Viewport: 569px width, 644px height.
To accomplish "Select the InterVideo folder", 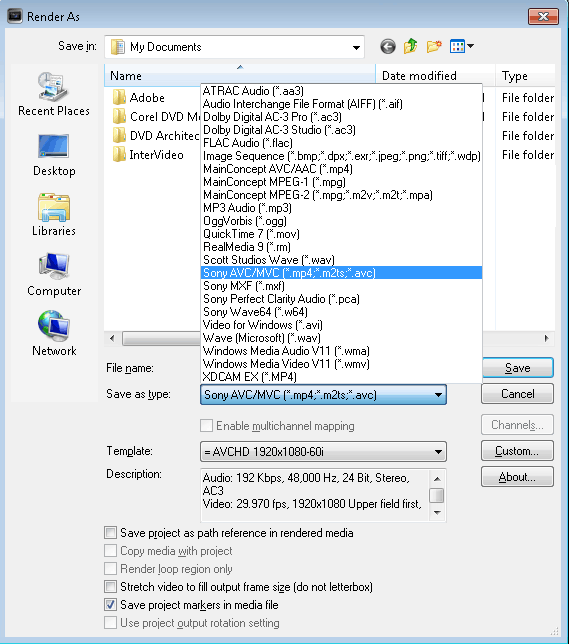I will pos(148,155).
